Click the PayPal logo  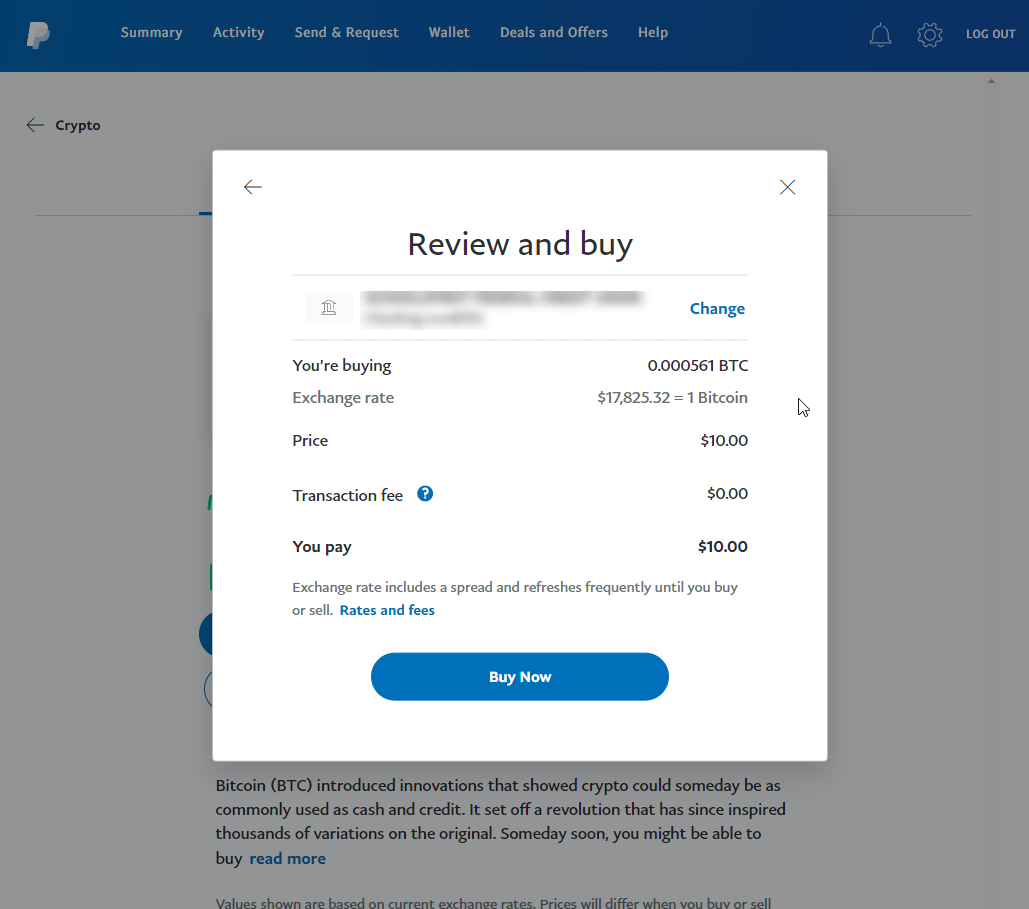(x=39, y=34)
